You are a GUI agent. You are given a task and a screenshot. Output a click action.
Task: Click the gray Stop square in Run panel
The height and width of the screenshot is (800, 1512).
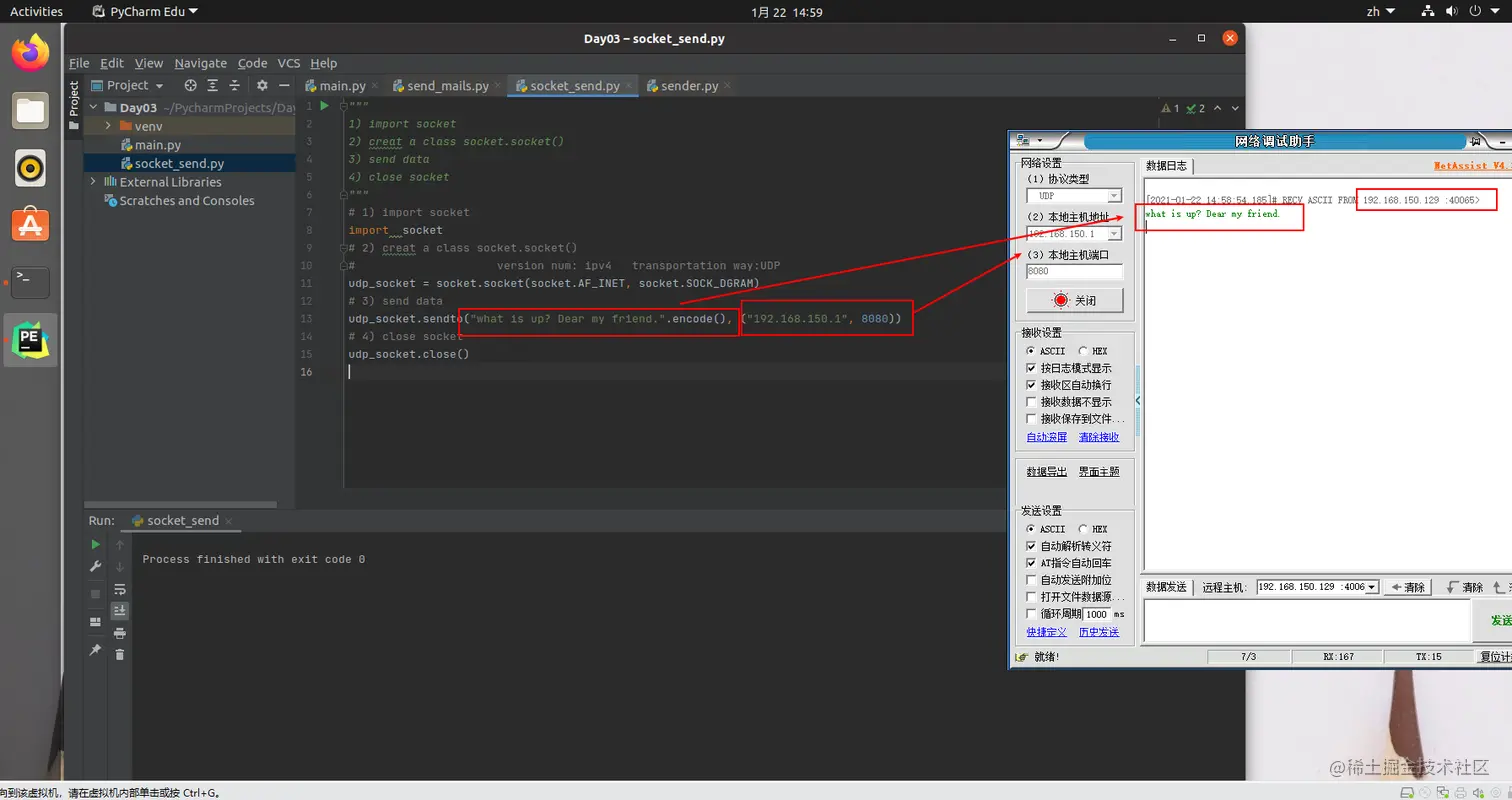click(x=96, y=594)
